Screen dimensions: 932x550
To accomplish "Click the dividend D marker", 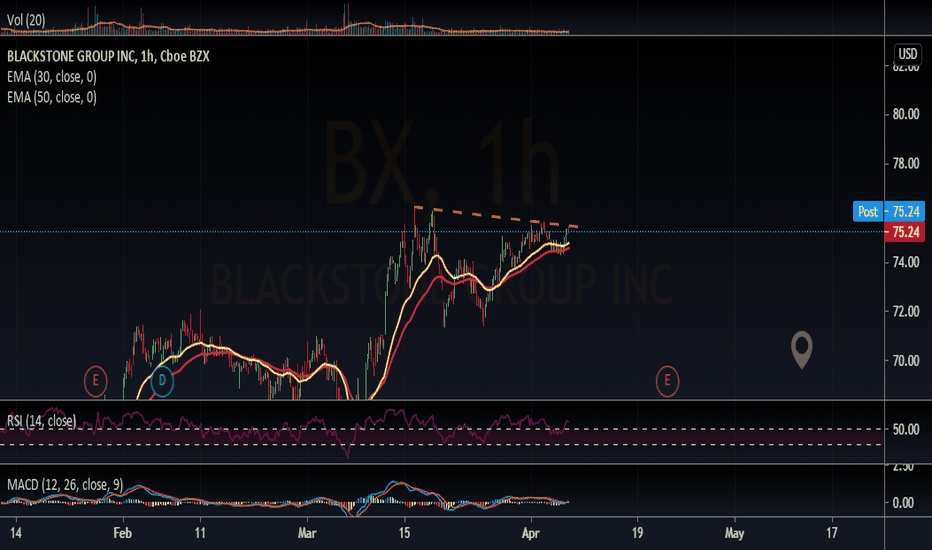I will pyautogui.click(x=162, y=381).
